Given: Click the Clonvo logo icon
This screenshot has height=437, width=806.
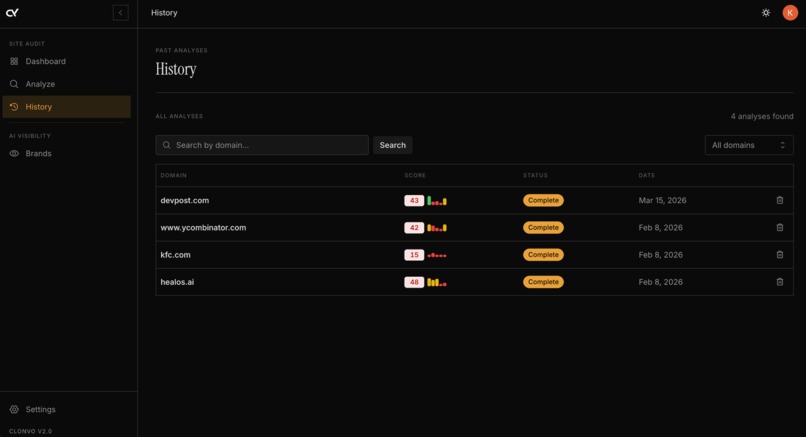Looking at the screenshot, I should 12,13.
